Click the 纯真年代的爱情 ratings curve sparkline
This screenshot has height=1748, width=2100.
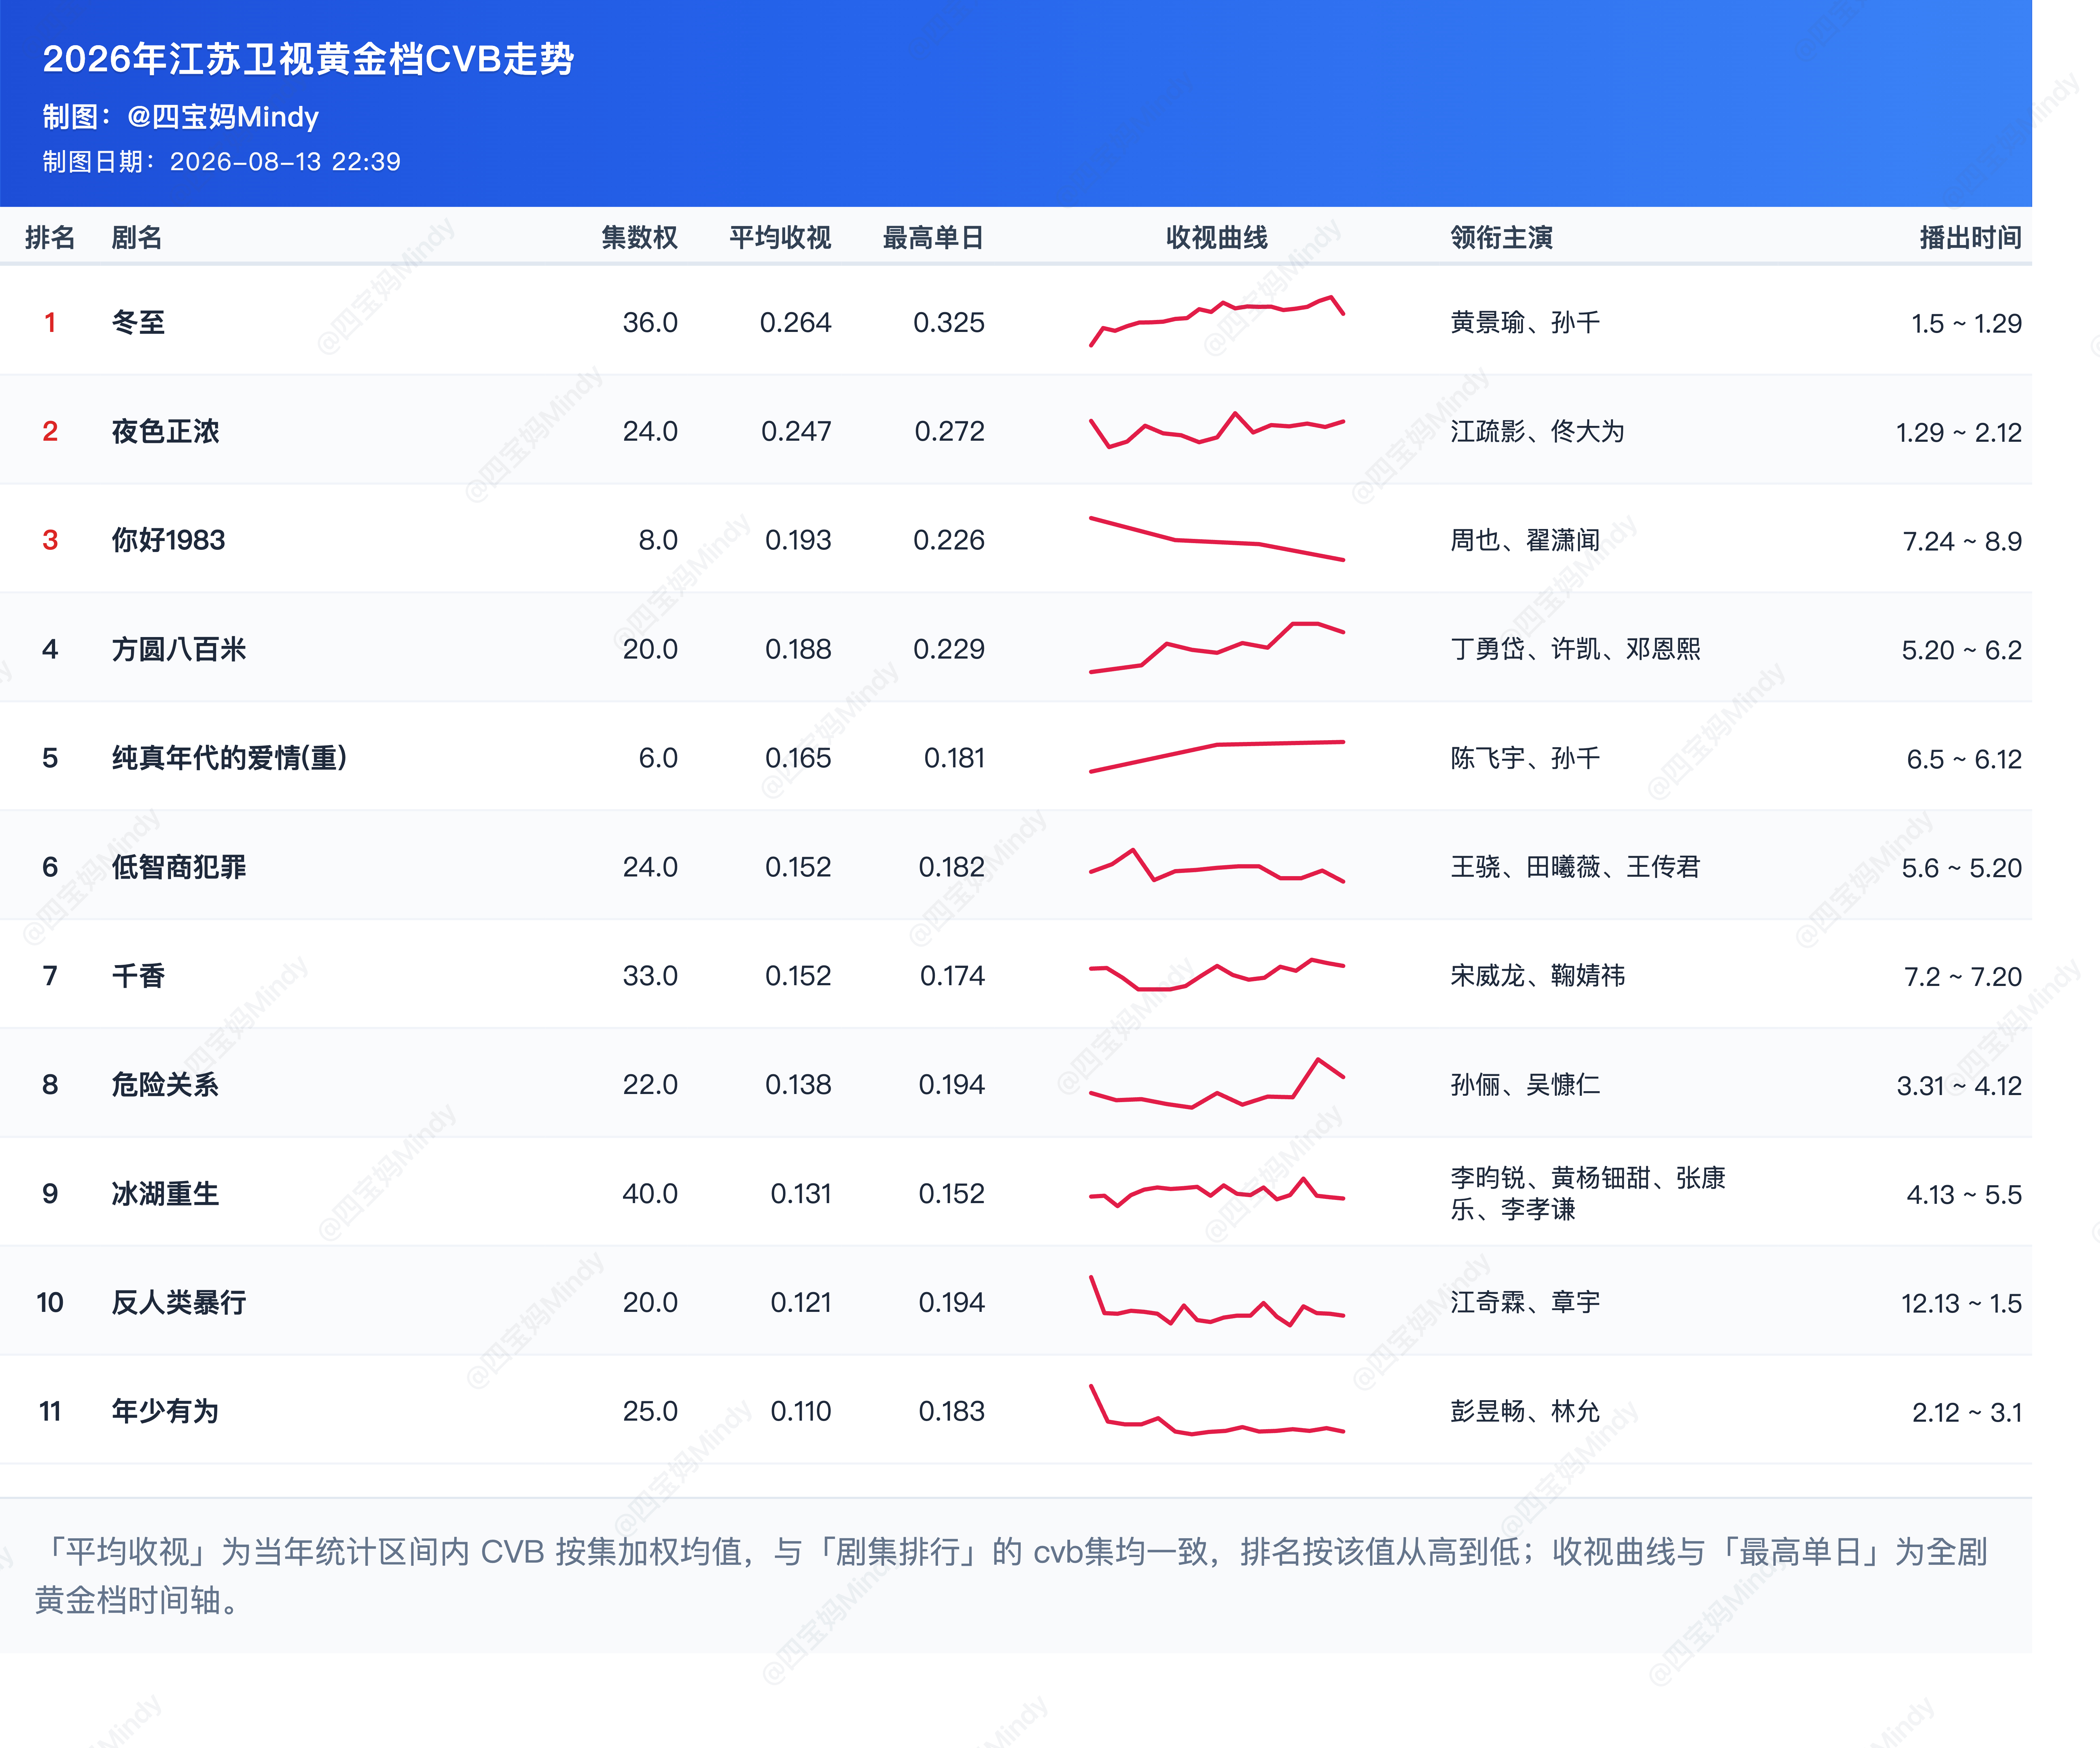(1217, 757)
